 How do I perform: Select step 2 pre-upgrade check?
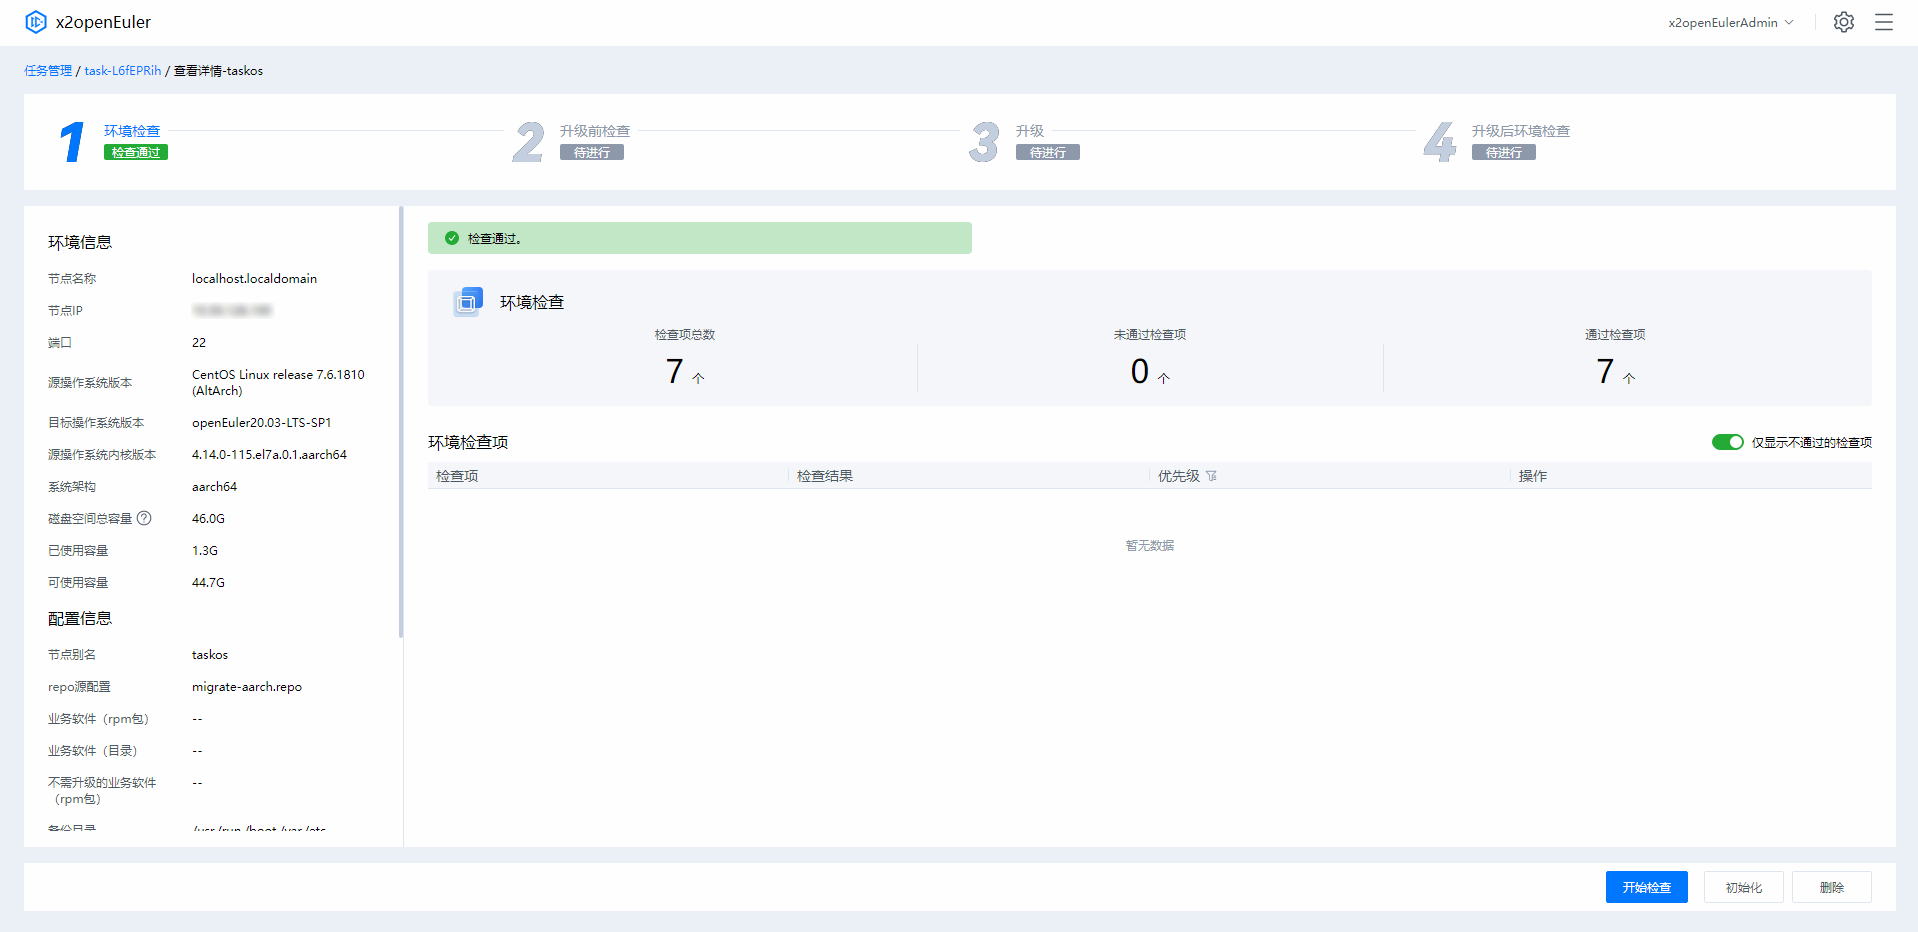[594, 131]
